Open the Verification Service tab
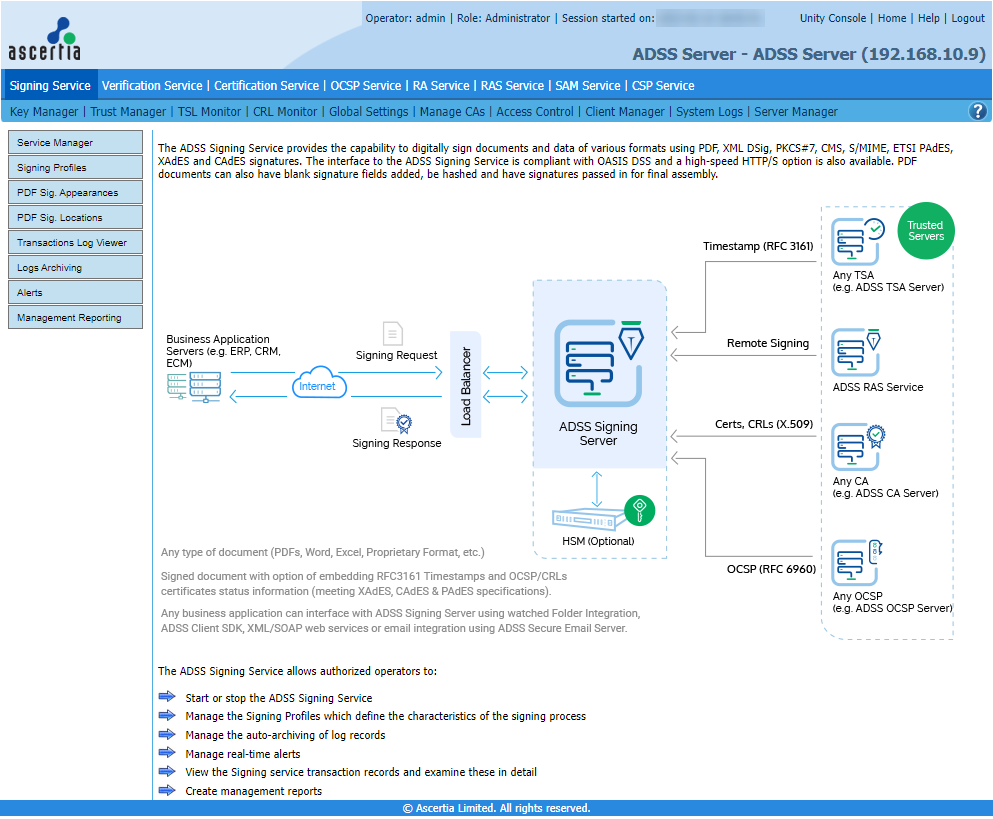The width and height of the screenshot is (993, 819). (x=152, y=86)
